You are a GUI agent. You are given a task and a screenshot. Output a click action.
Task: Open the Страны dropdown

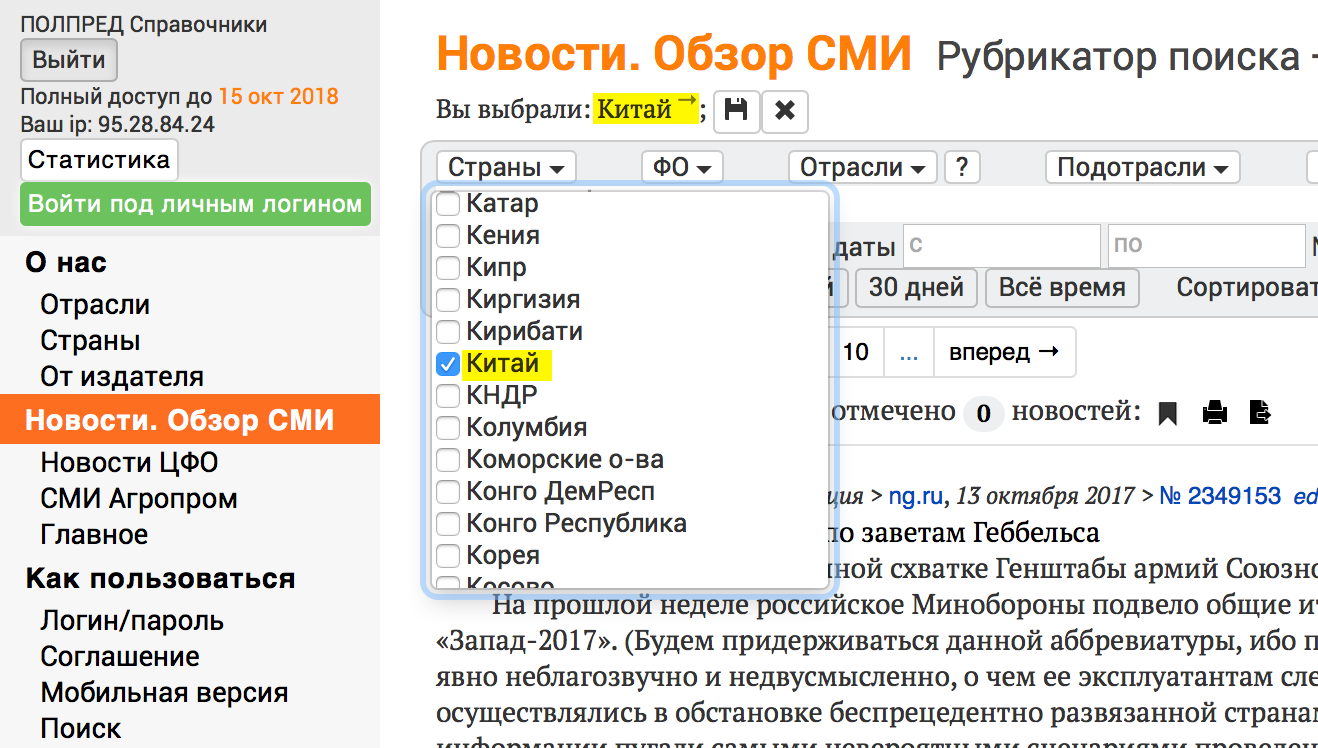point(507,167)
